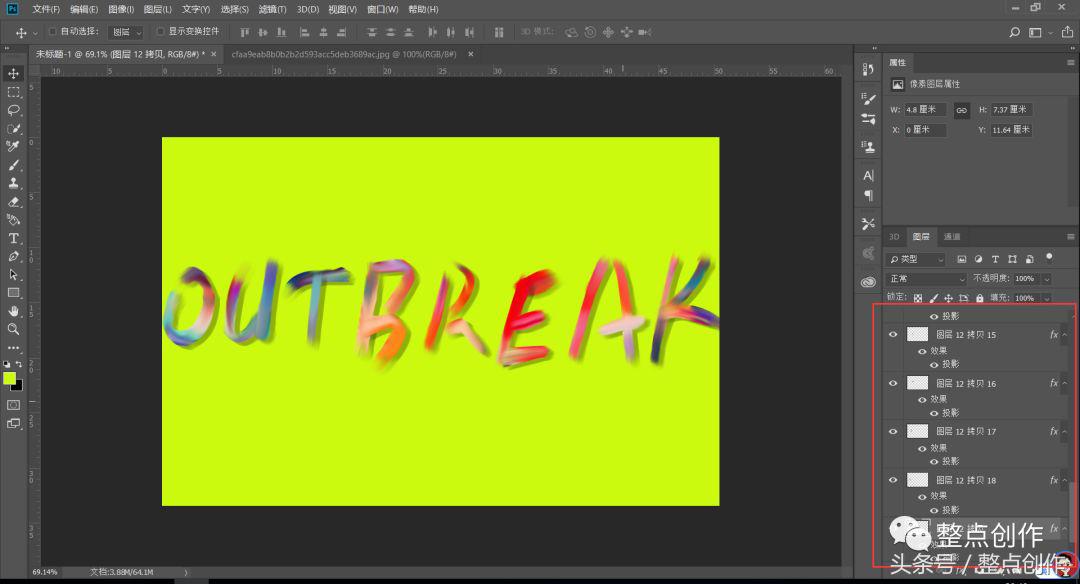Open the Share icon at top right
This screenshot has width=1080, height=584.
[x=1067, y=32]
